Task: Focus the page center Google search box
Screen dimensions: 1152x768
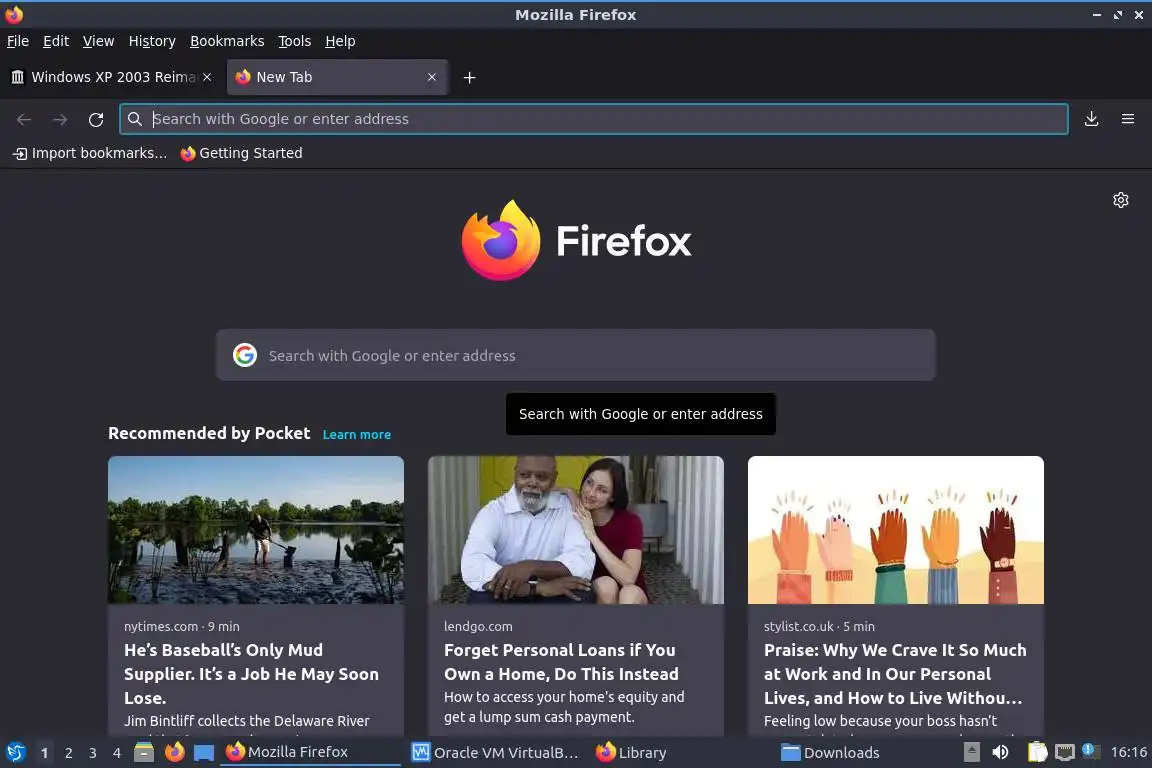Action: [575, 355]
